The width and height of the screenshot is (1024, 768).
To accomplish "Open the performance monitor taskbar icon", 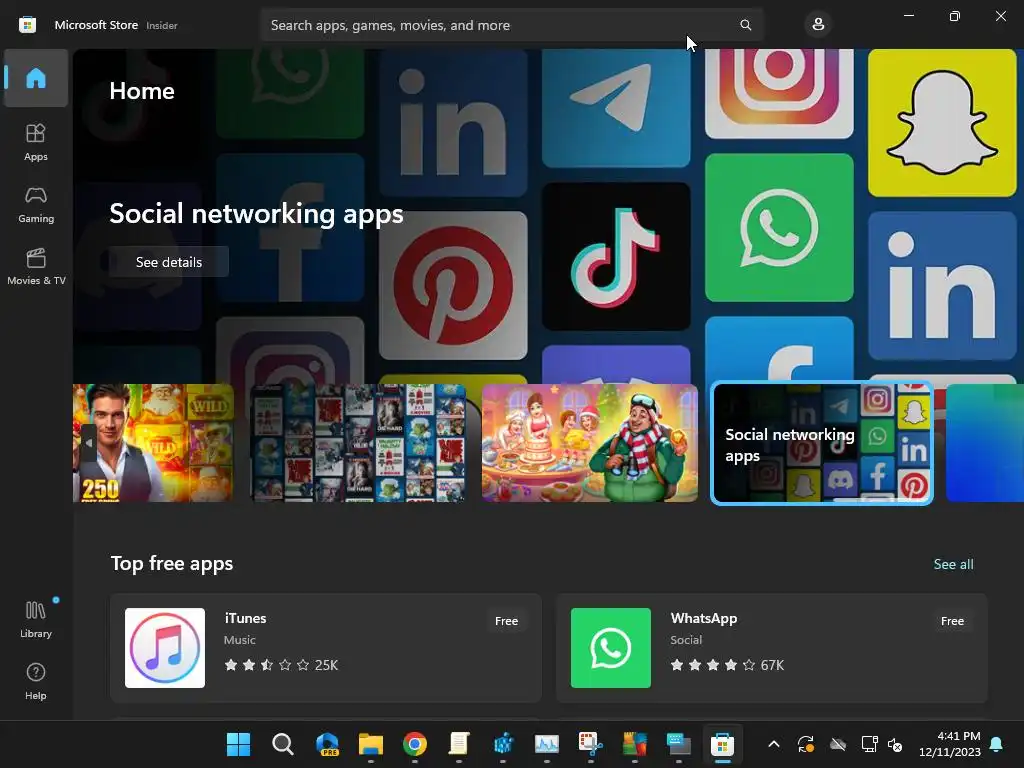I will (547, 744).
